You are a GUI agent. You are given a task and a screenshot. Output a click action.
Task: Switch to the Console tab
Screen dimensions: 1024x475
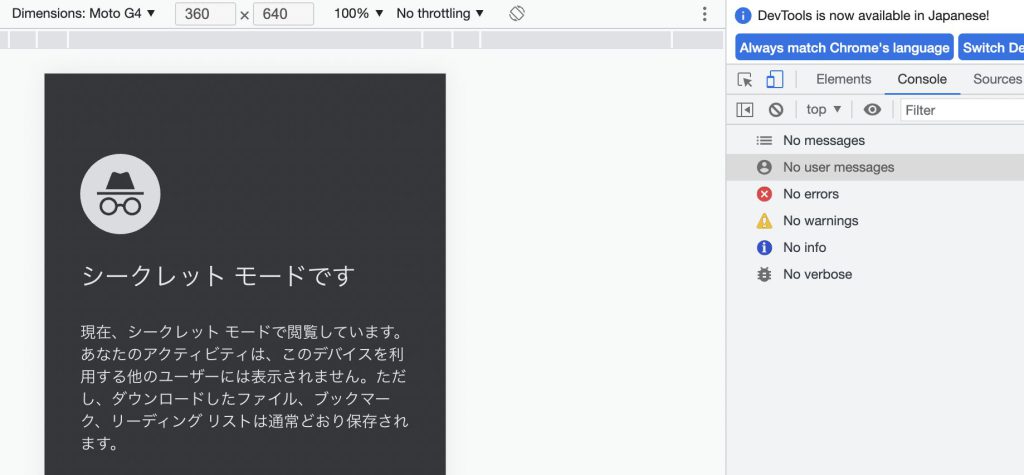(922, 79)
